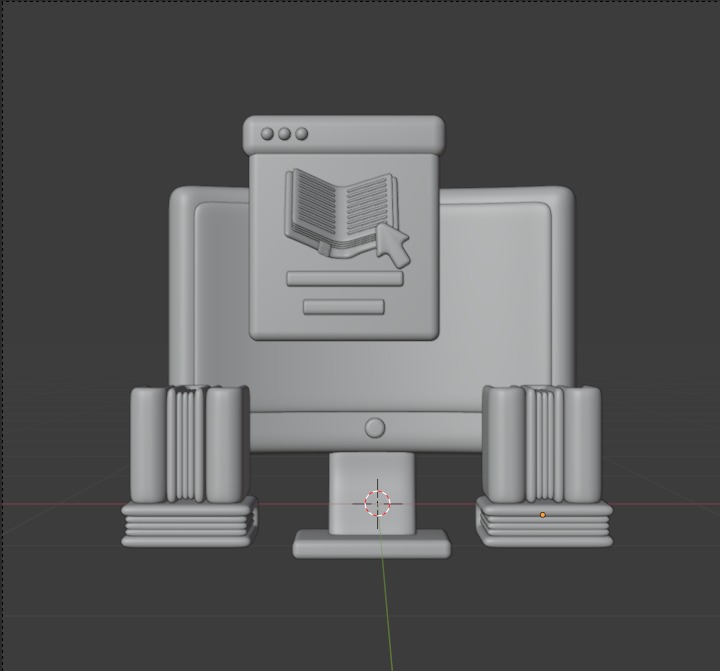This screenshot has width=720, height=671.
Task: Select the flat stacked books under left upright books
Action: (x=189, y=522)
